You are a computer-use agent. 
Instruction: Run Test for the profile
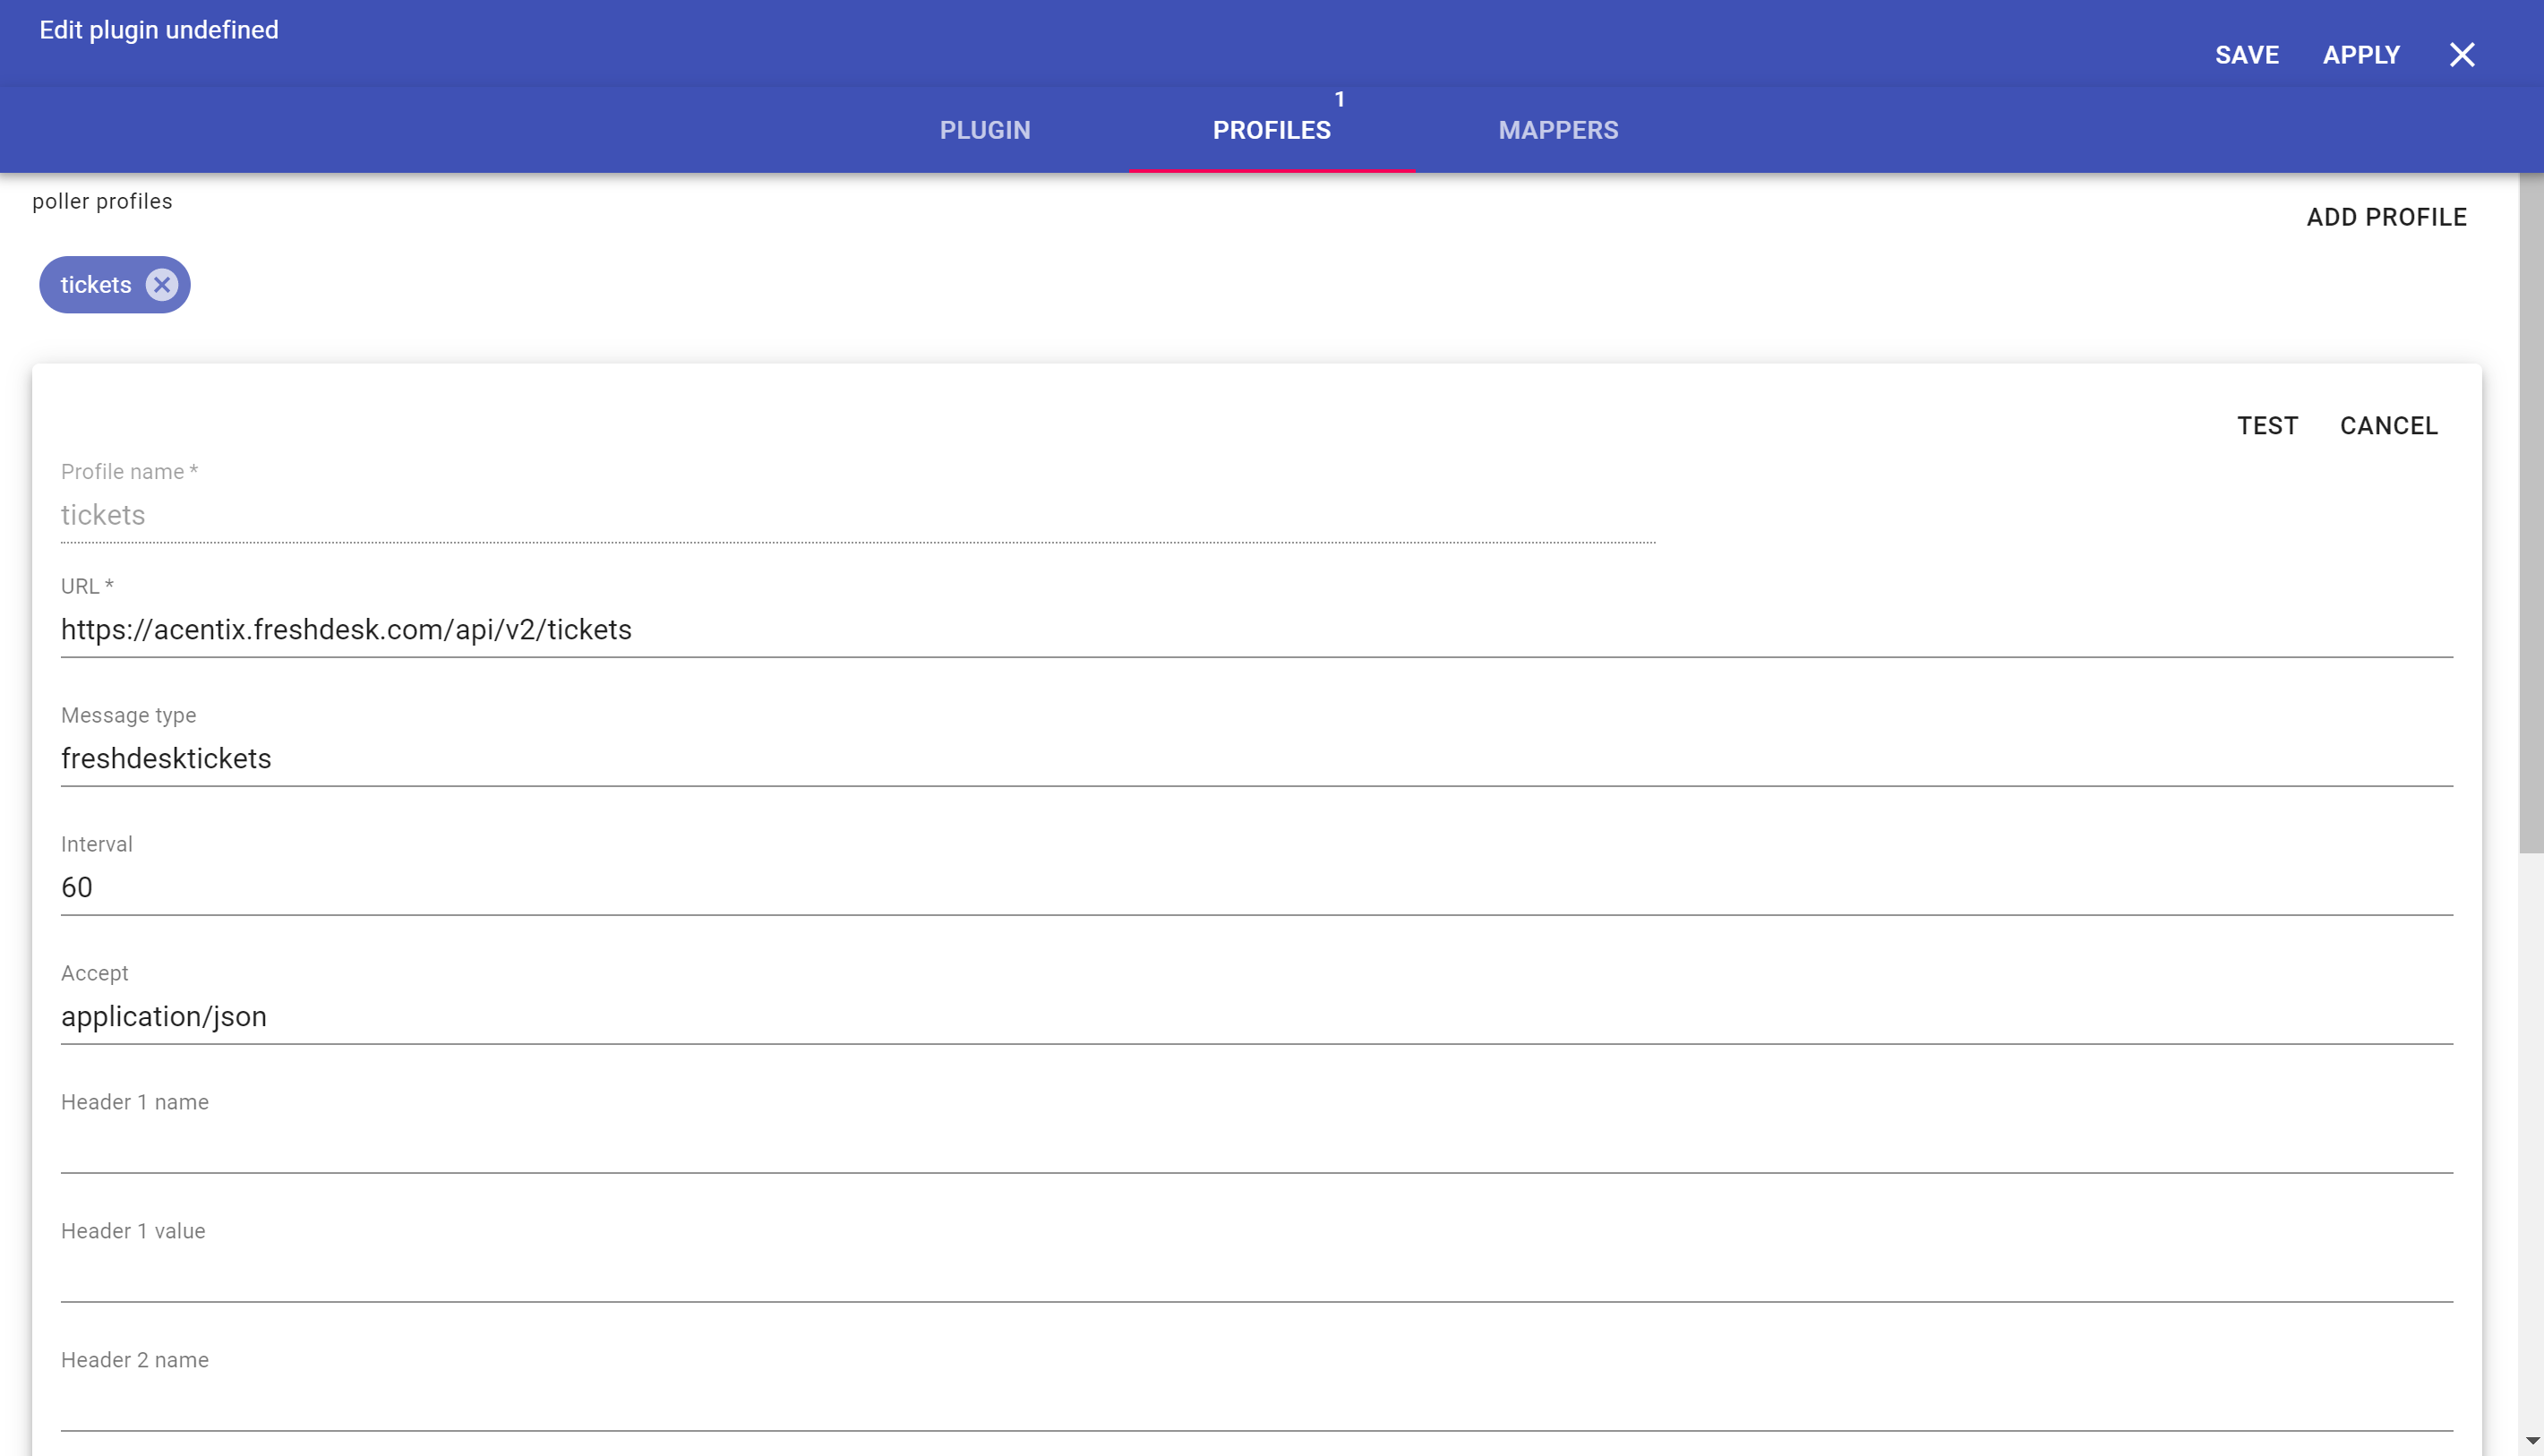[2267, 426]
